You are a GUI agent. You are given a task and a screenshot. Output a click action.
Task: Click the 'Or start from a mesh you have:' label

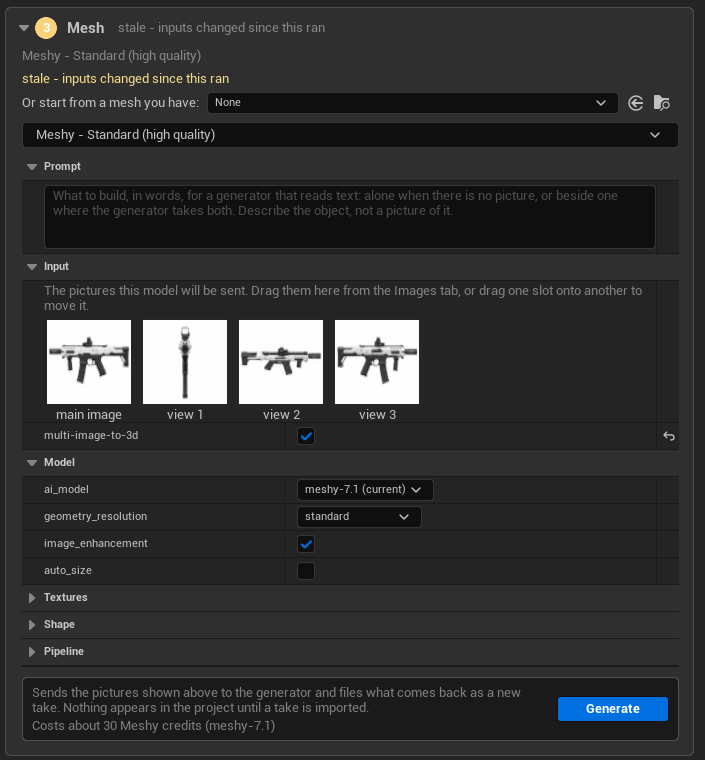(x=110, y=103)
